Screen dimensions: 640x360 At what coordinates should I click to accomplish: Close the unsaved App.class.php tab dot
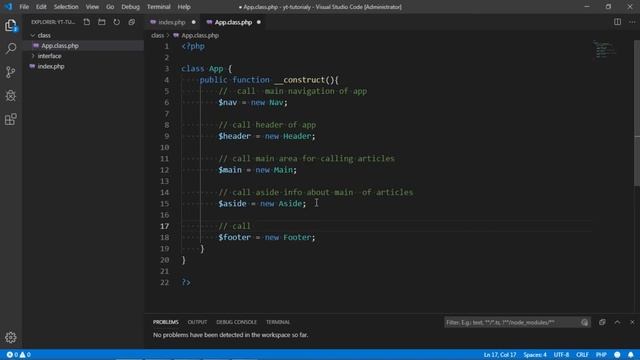(x=258, y=22)
